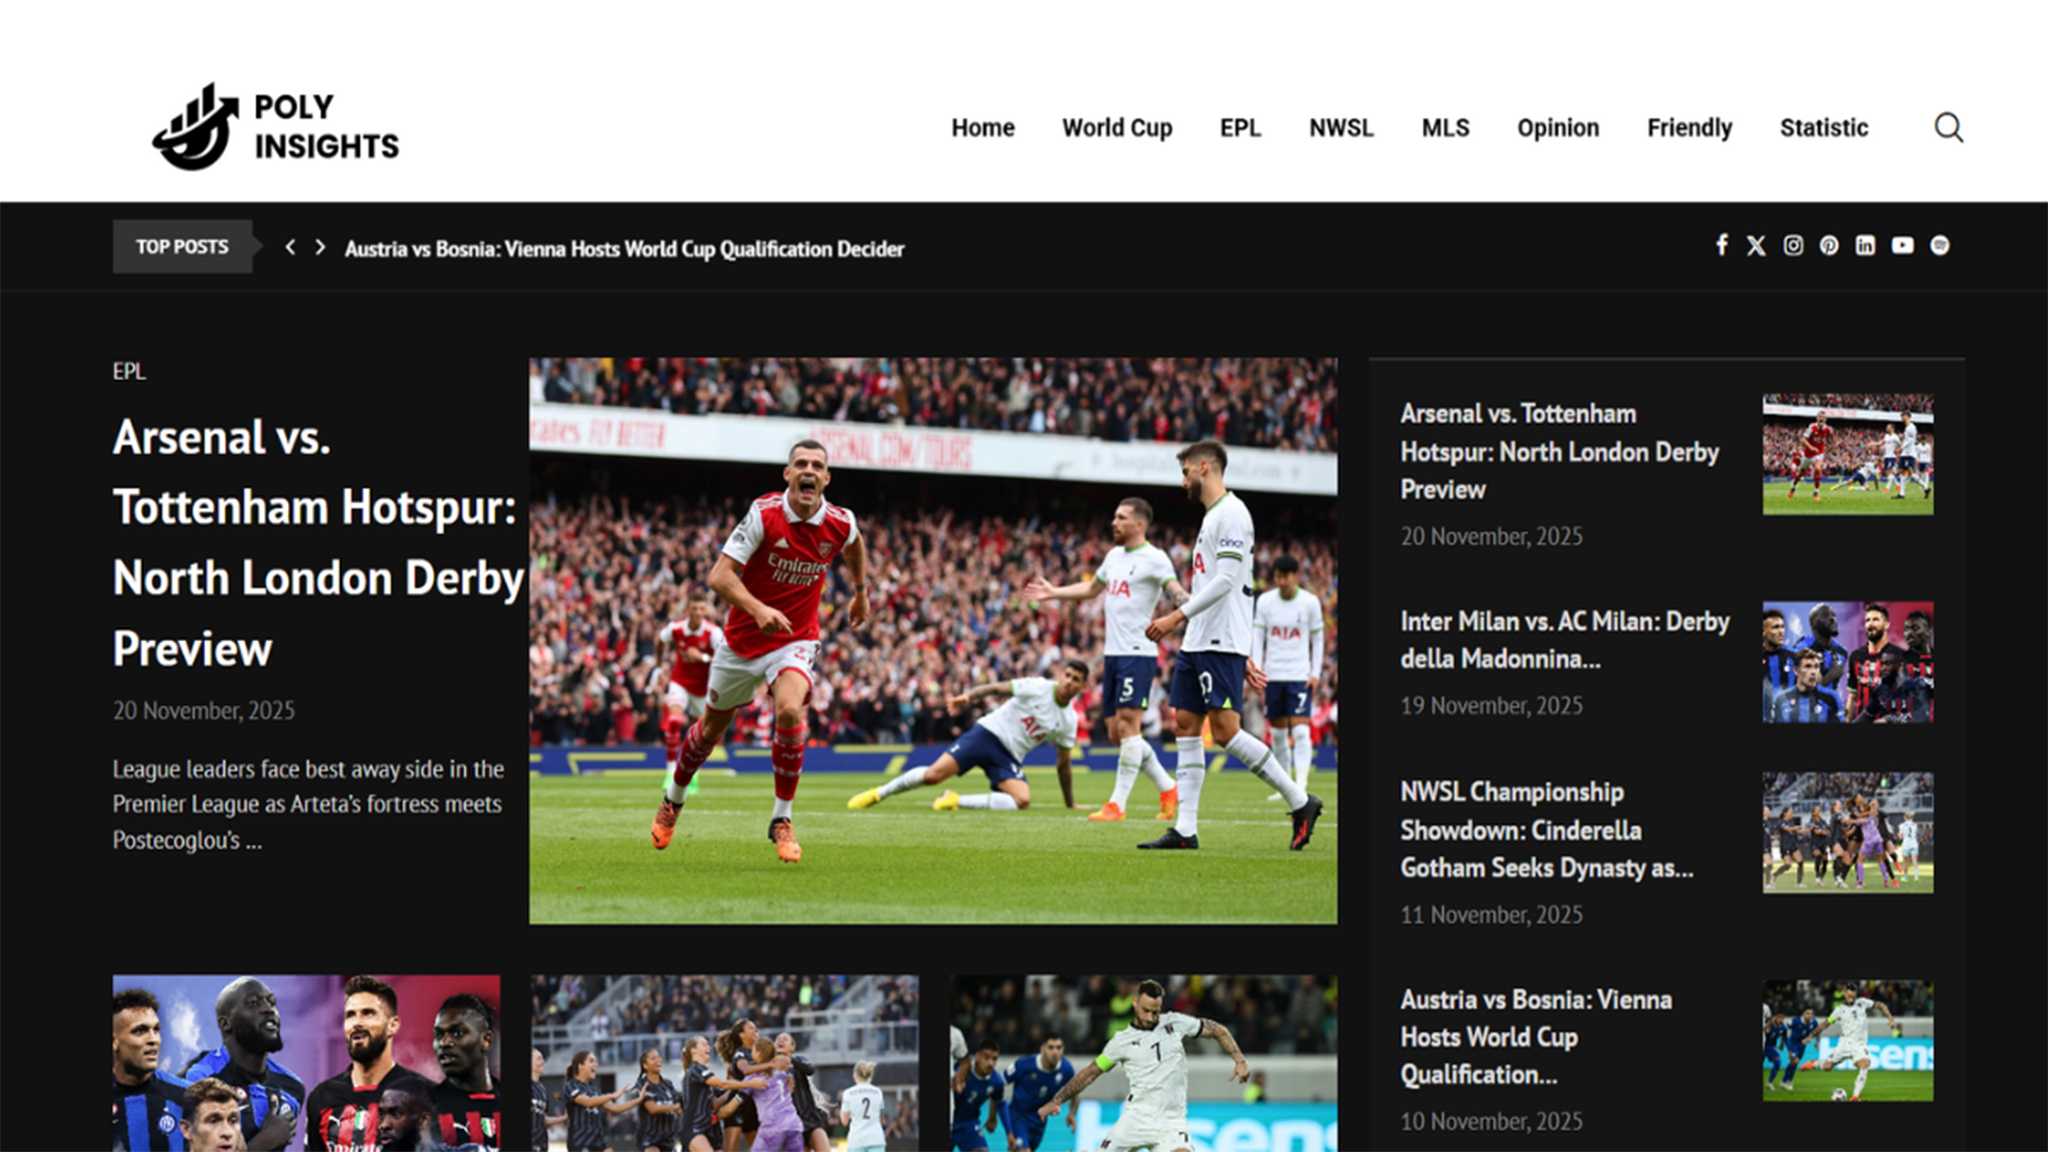Select Statistic in the navigation bar

click(x=1823, y=128)
